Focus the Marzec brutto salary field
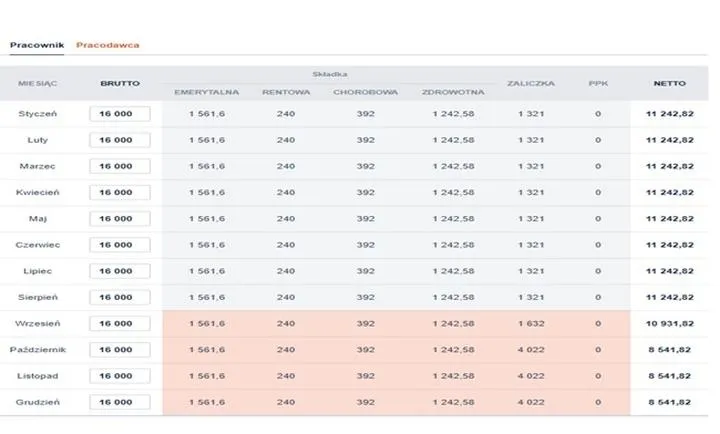The height and width of the screenshot is (434, 720). pos(120,166)
